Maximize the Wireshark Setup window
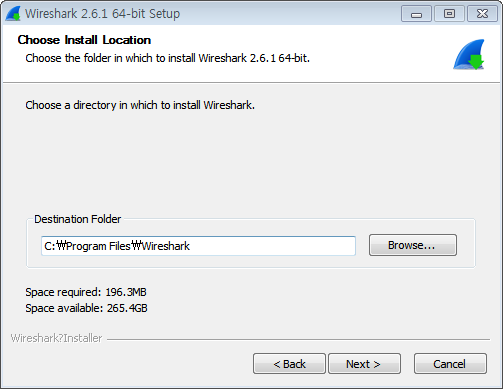Screen dimensions: 503x389 pos(449,14)
